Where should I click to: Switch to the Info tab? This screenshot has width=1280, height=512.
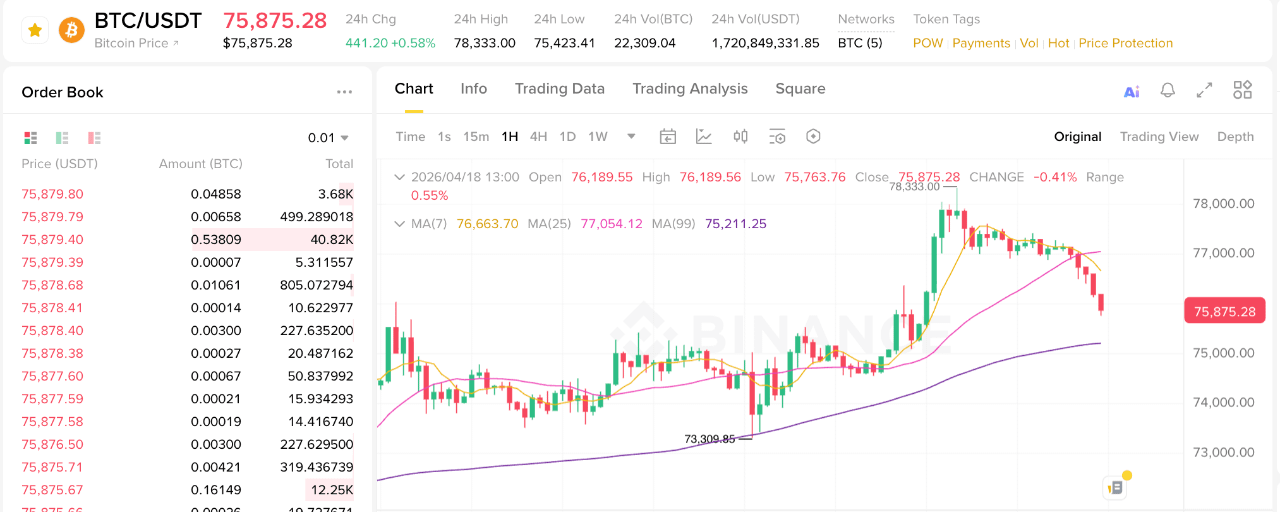[474, 89]
